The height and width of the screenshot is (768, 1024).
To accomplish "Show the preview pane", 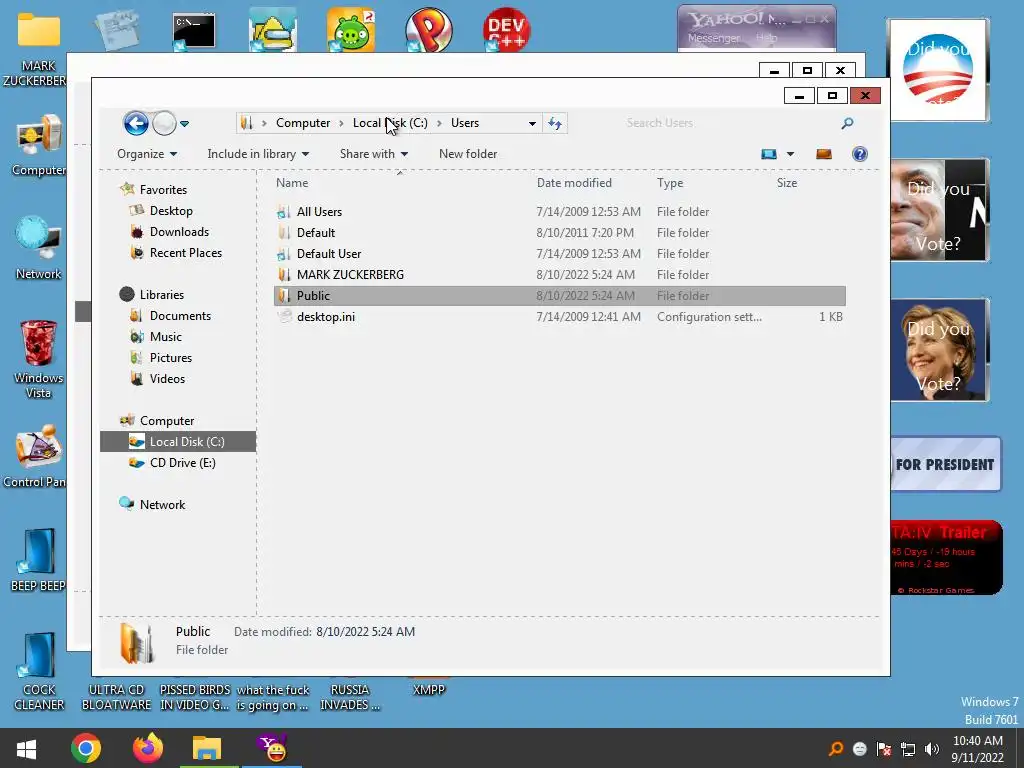I will [x=824, y=154].
